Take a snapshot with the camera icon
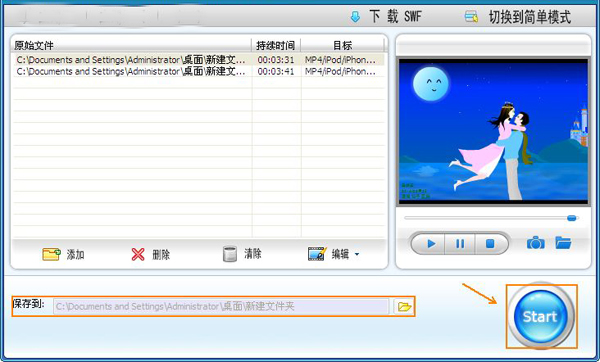The width and height of the screenshot is (600, 362). [x=536, y=243]
